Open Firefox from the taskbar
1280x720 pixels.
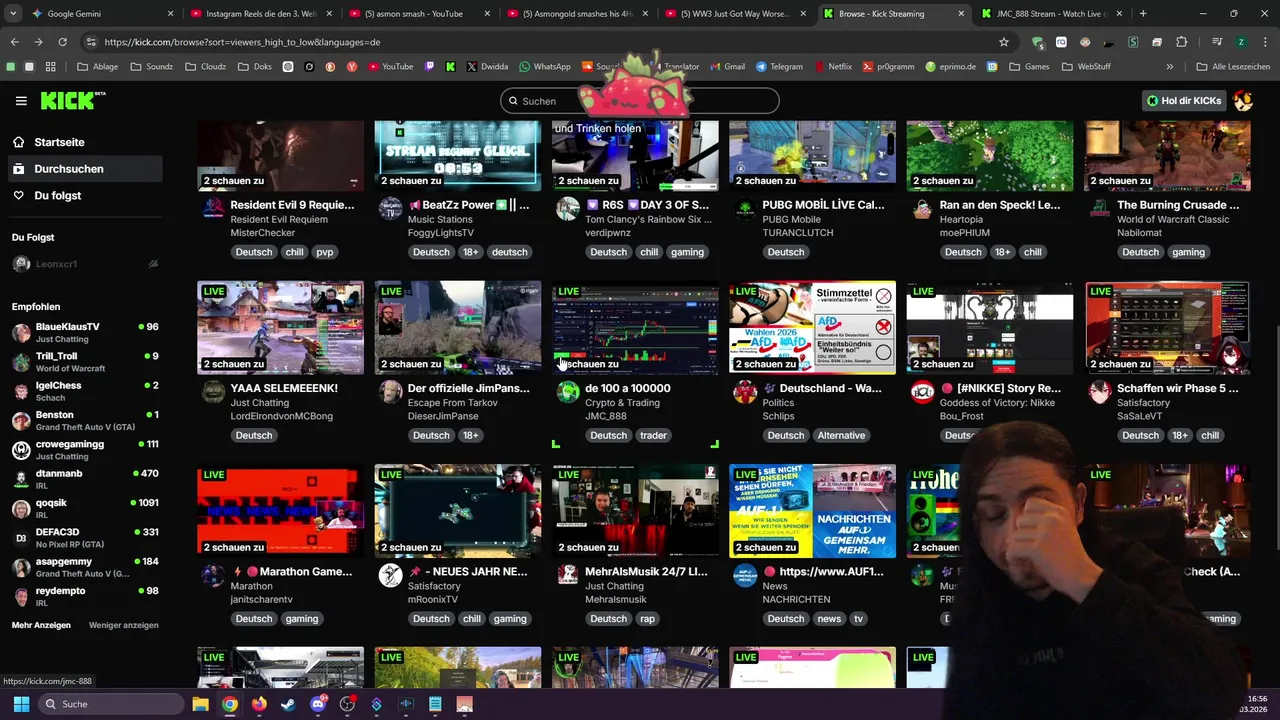(259, 704)
